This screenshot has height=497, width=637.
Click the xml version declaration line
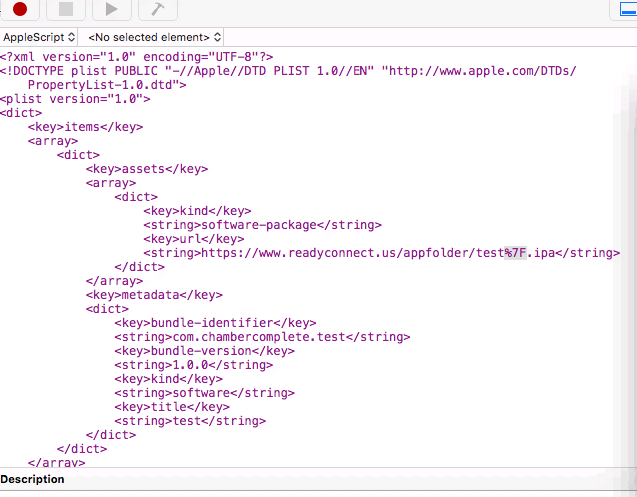(x=136, y=57)
